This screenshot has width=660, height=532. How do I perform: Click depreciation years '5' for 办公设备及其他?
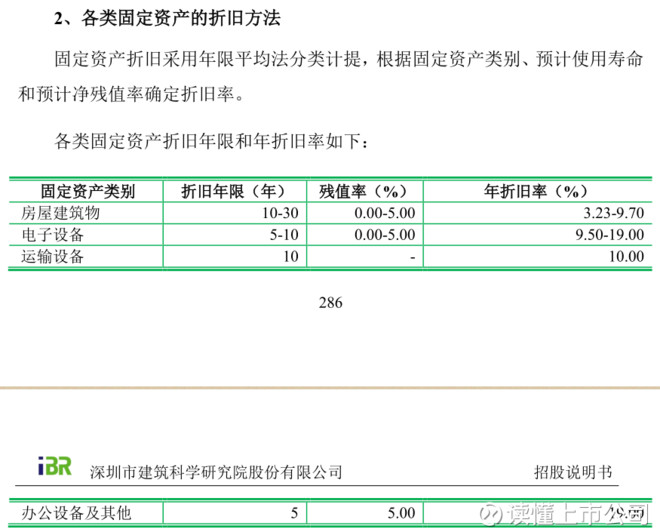294,513
